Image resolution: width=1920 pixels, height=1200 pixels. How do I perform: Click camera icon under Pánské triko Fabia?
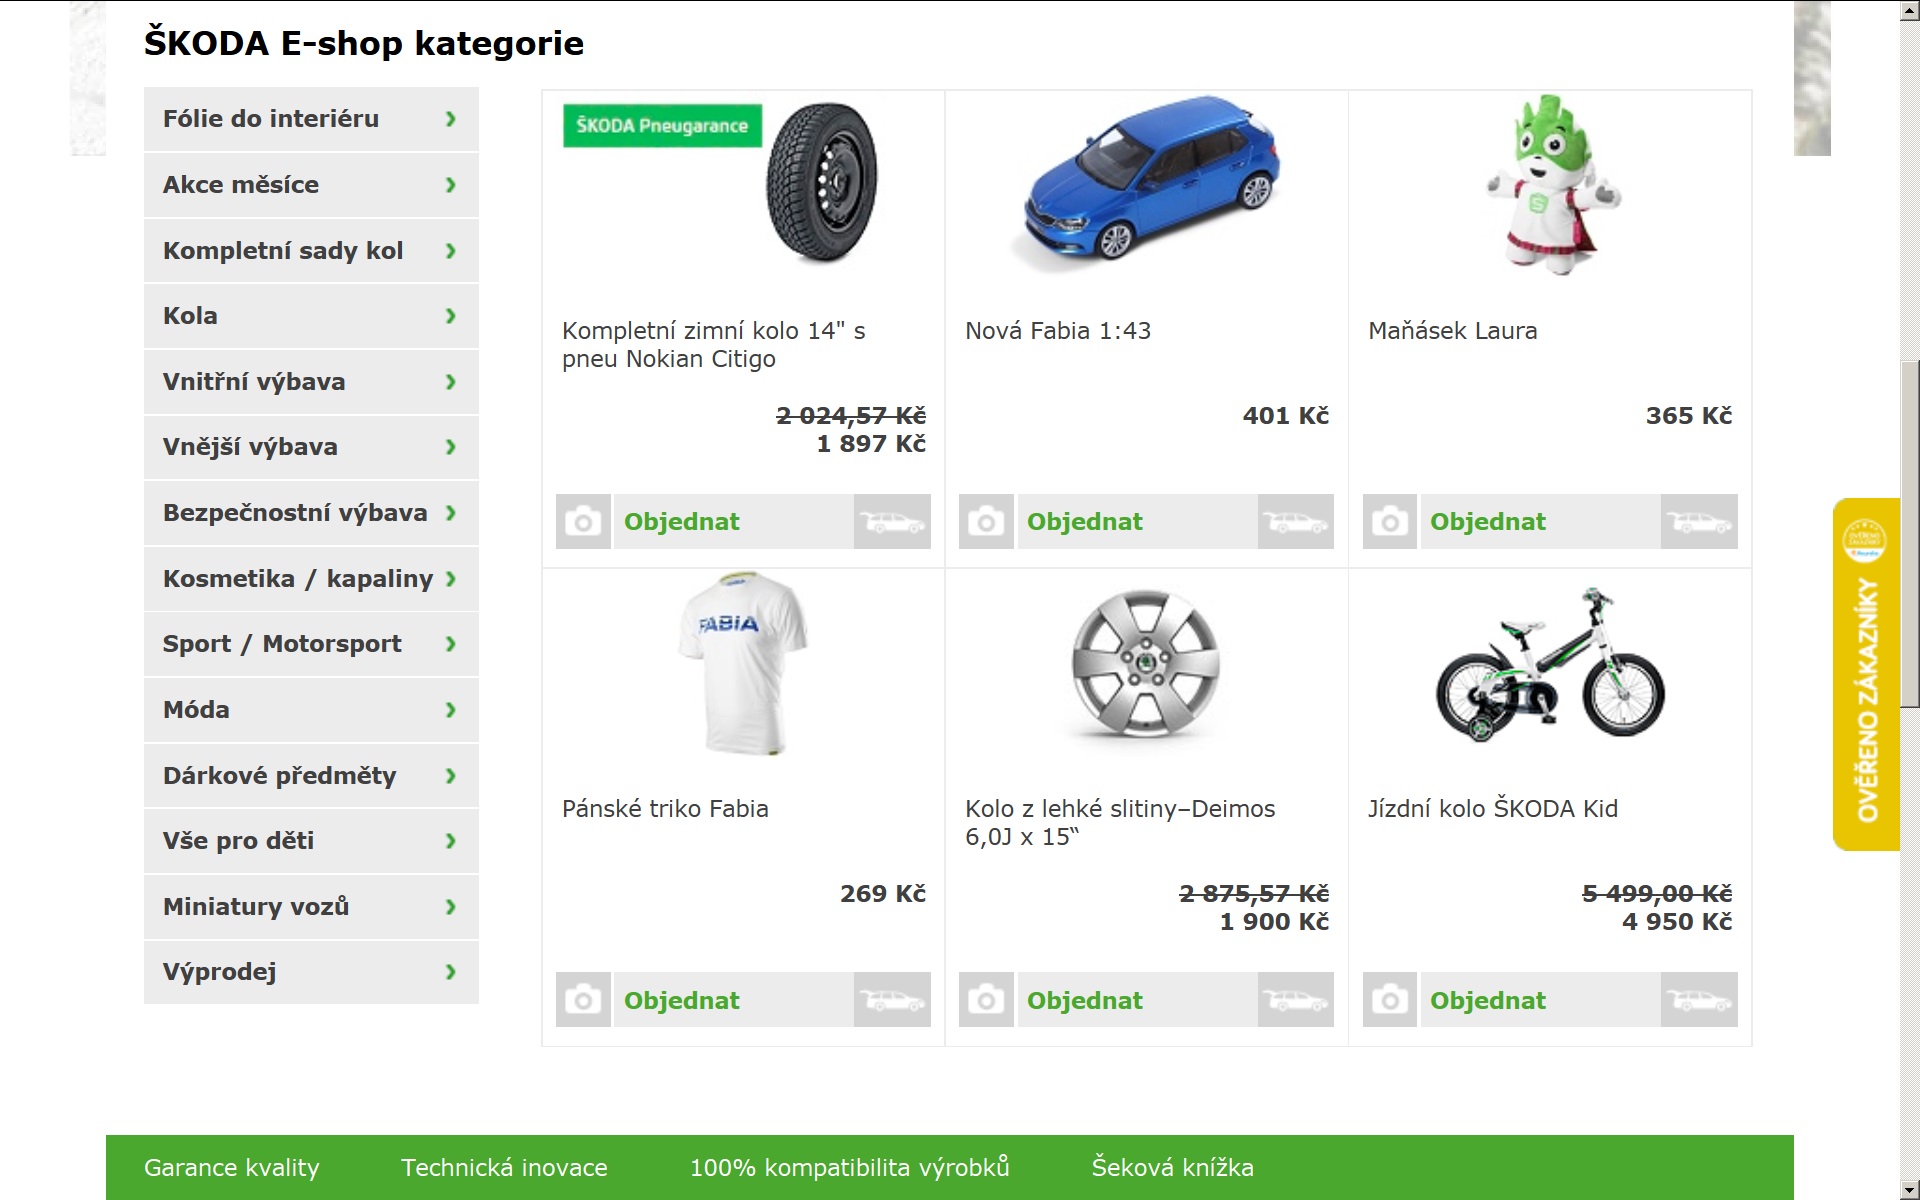point(583,999)
